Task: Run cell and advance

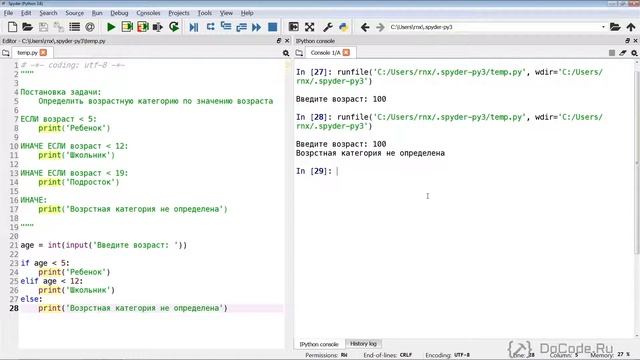Action: click(142, 27)
